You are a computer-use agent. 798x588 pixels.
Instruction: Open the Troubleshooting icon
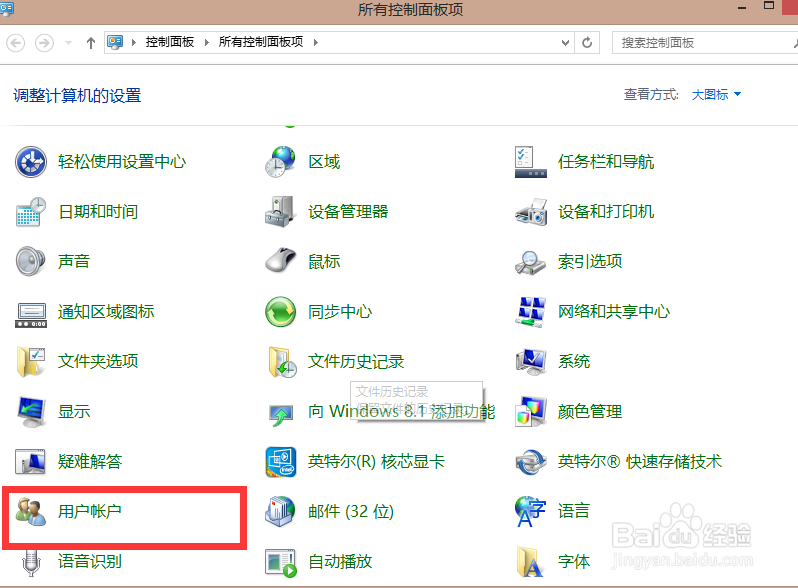pos(31,462)
